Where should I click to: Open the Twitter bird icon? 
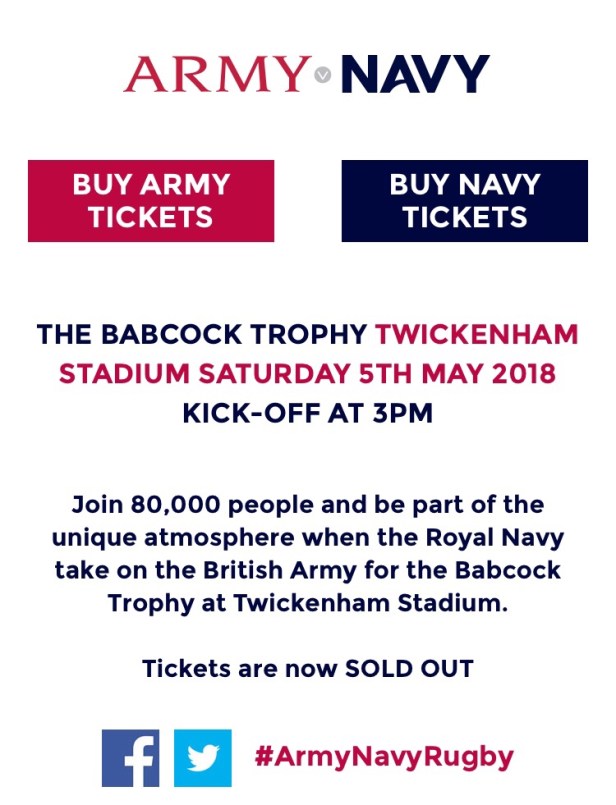coord(203,758)
